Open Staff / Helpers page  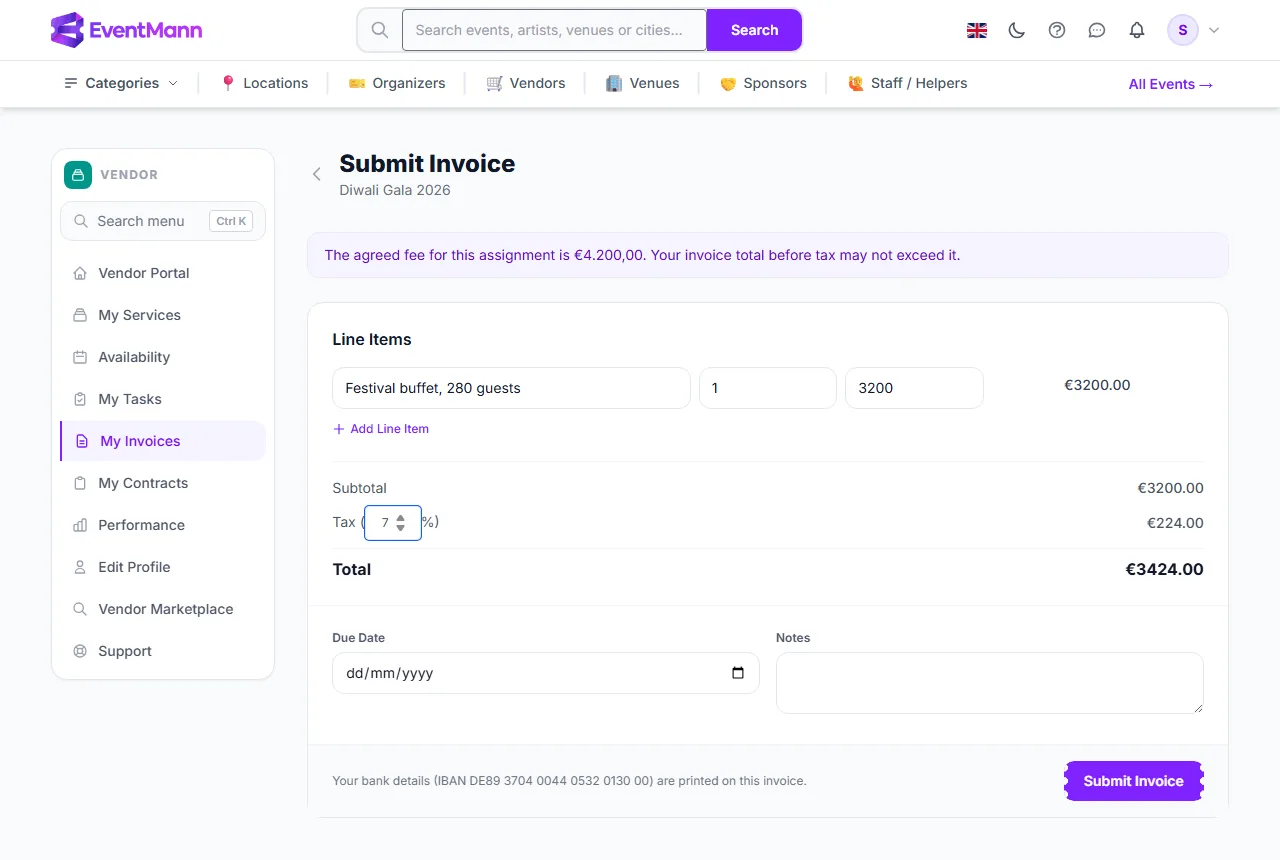coord(907,83)
